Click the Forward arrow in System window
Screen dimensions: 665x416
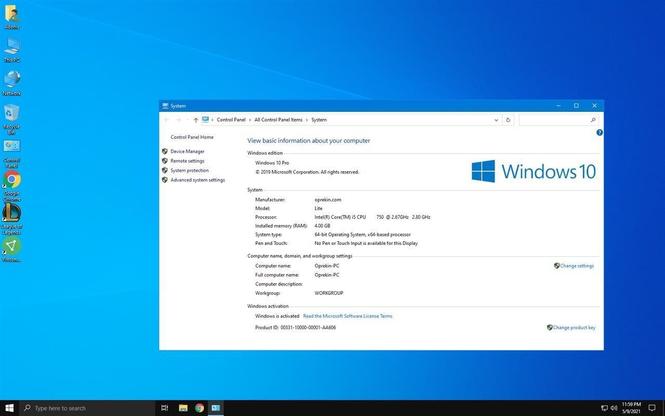tap(179, 120)
